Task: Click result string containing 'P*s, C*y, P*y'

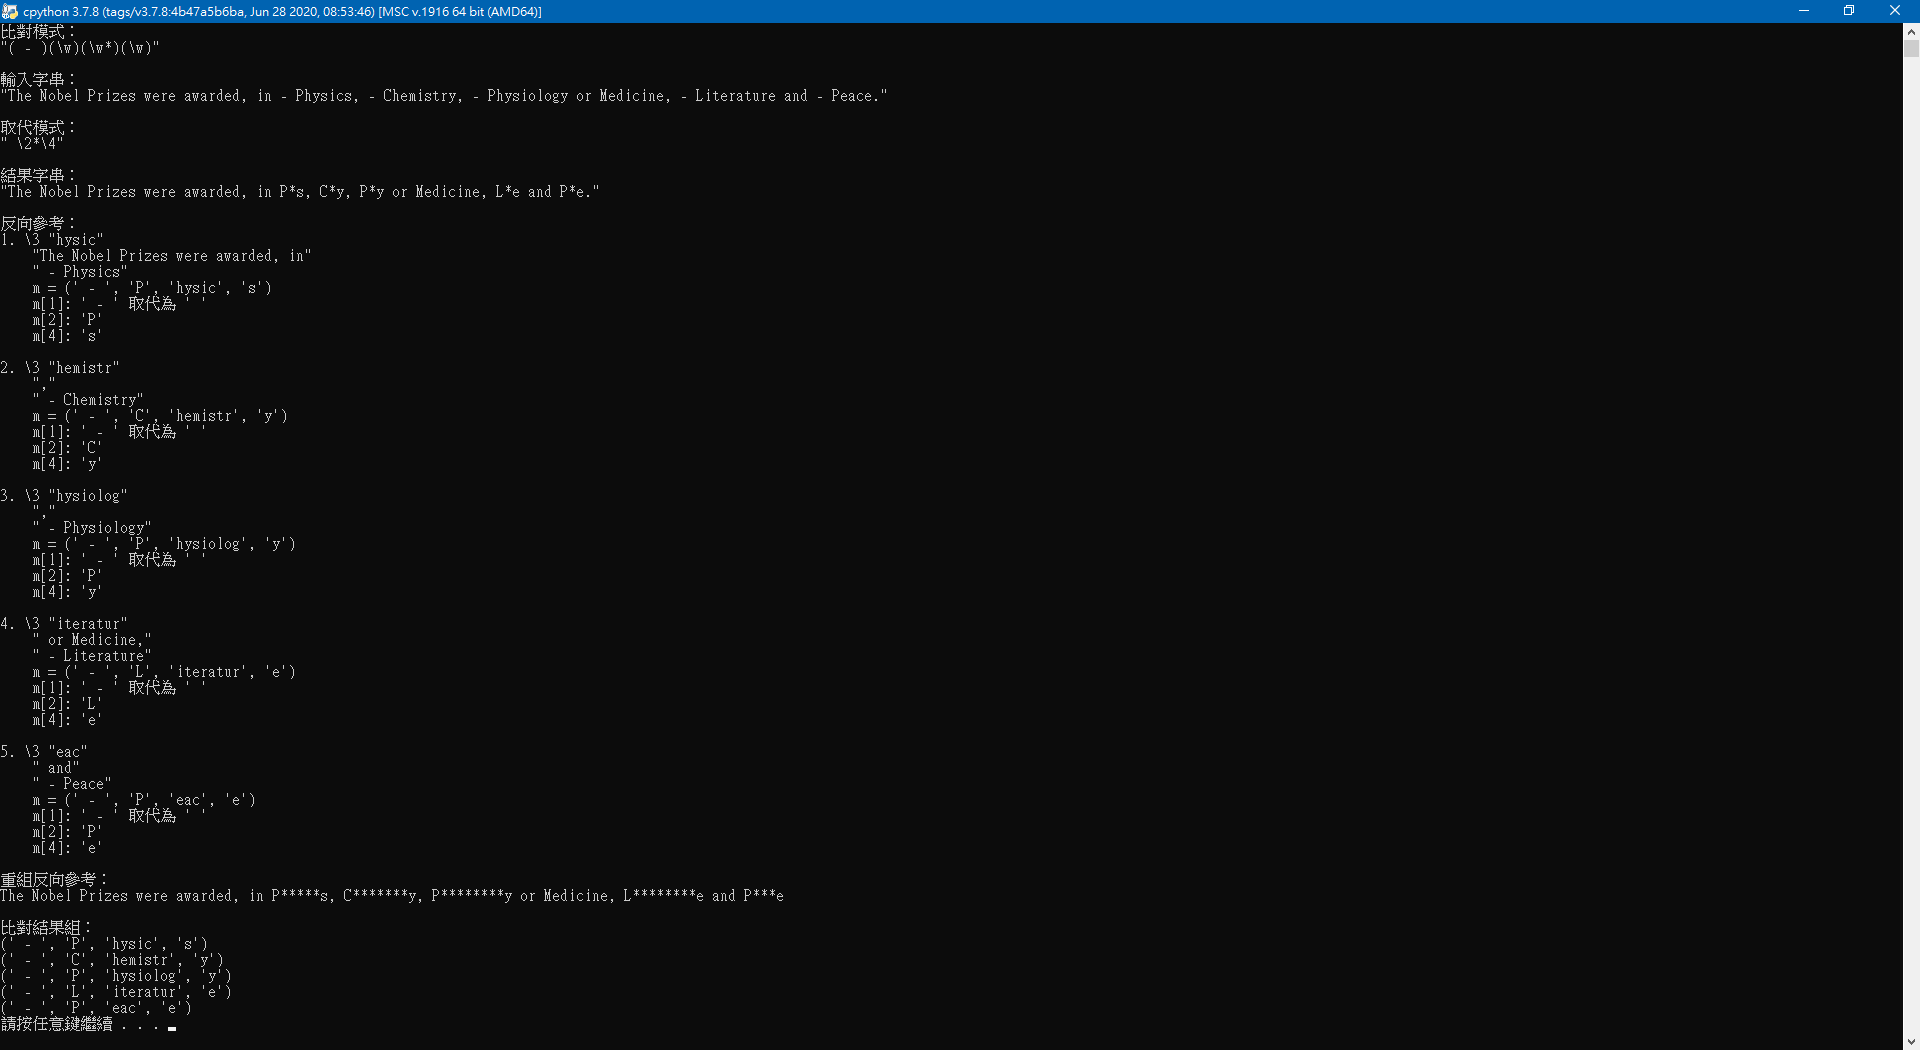Action: click(300, 192)
